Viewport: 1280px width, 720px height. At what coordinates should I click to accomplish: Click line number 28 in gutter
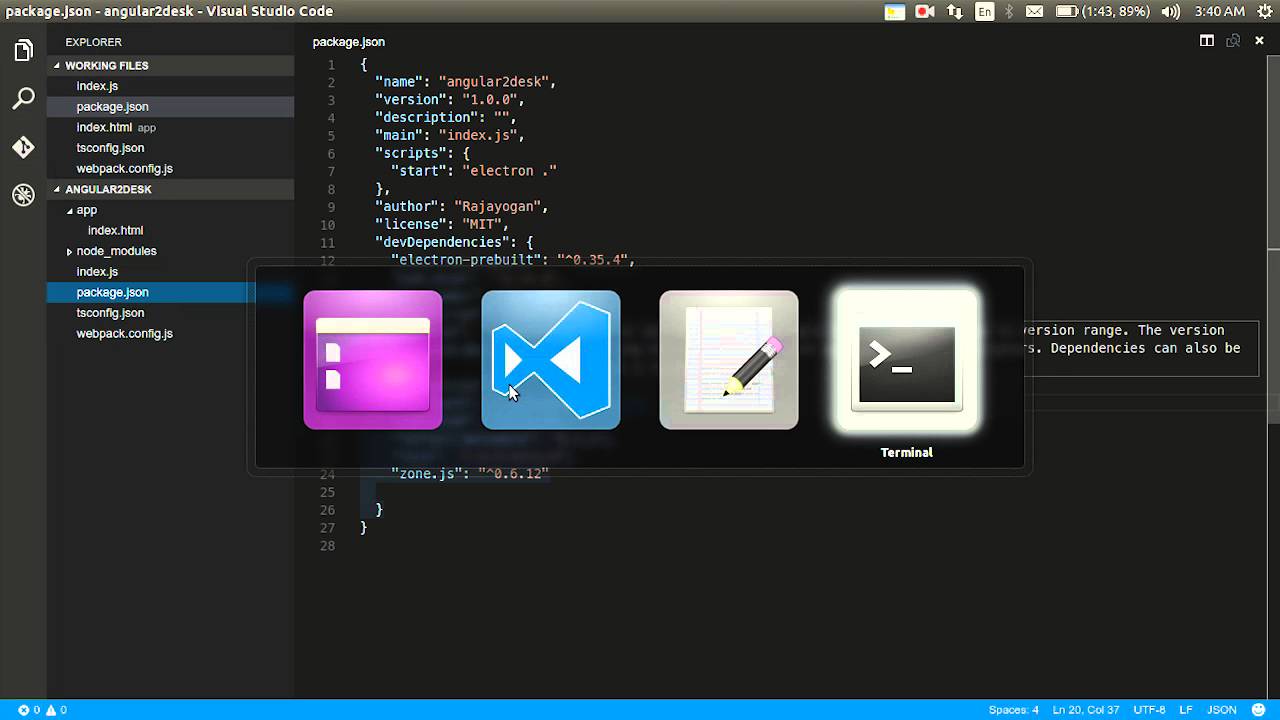pyautogui.click(x=327, y=546)
